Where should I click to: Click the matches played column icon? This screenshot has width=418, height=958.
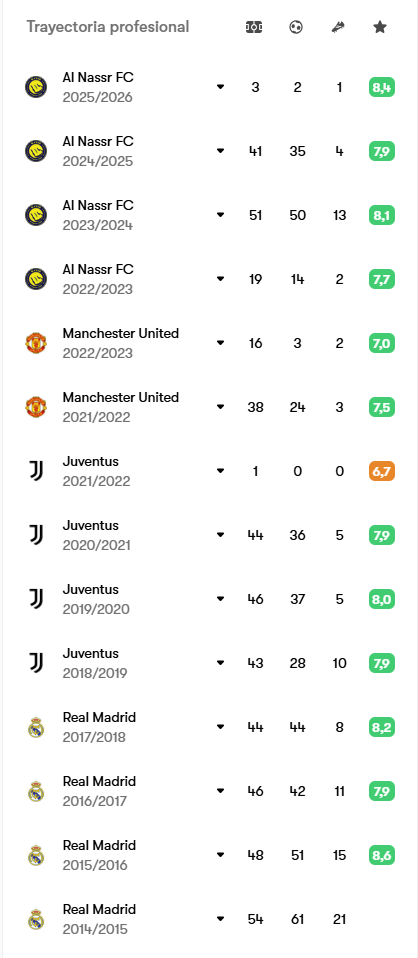coord(254,27)
